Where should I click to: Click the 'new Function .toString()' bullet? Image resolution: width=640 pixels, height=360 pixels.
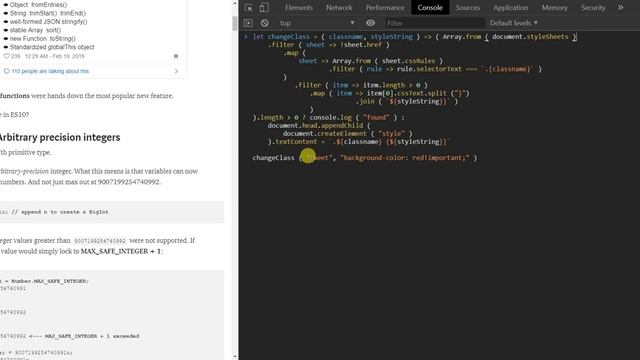point(42,38)
